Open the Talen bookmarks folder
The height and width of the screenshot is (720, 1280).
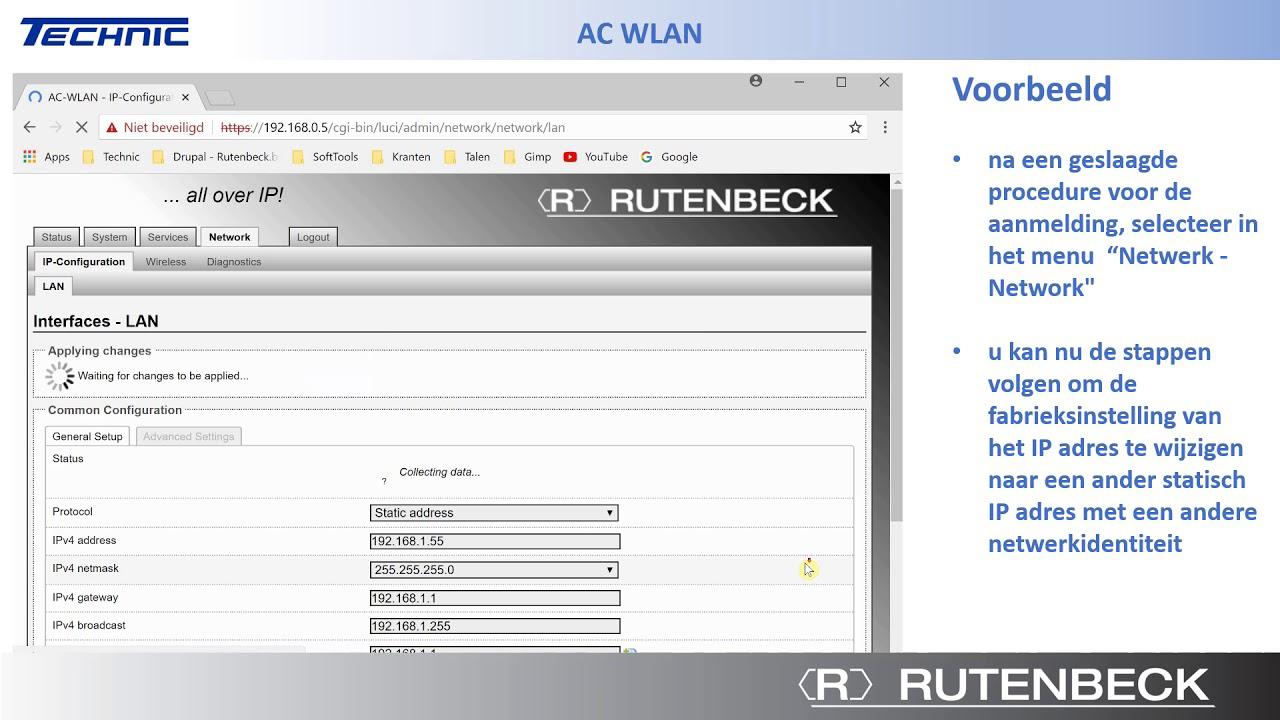click(x=467, y=157)
